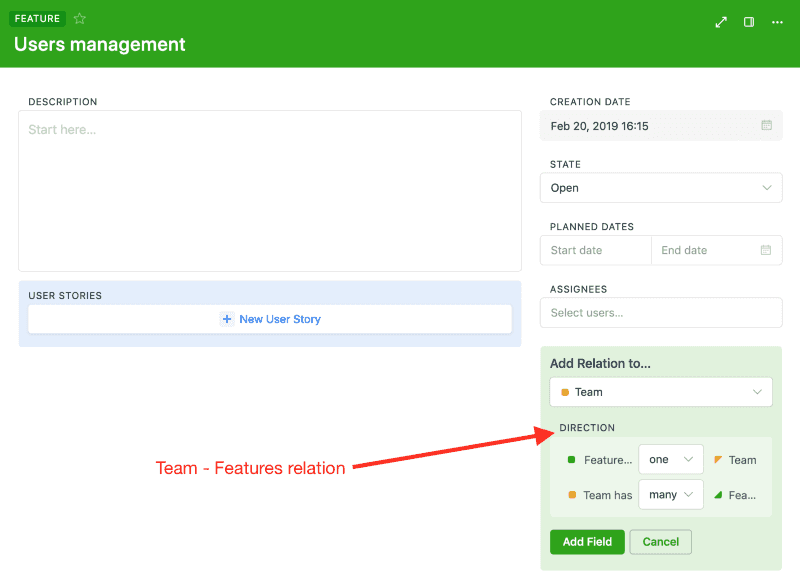Screen dimensions: 800x587
Task: Open the many cardinality selector for Team has
Action: [x=670, y=494]
